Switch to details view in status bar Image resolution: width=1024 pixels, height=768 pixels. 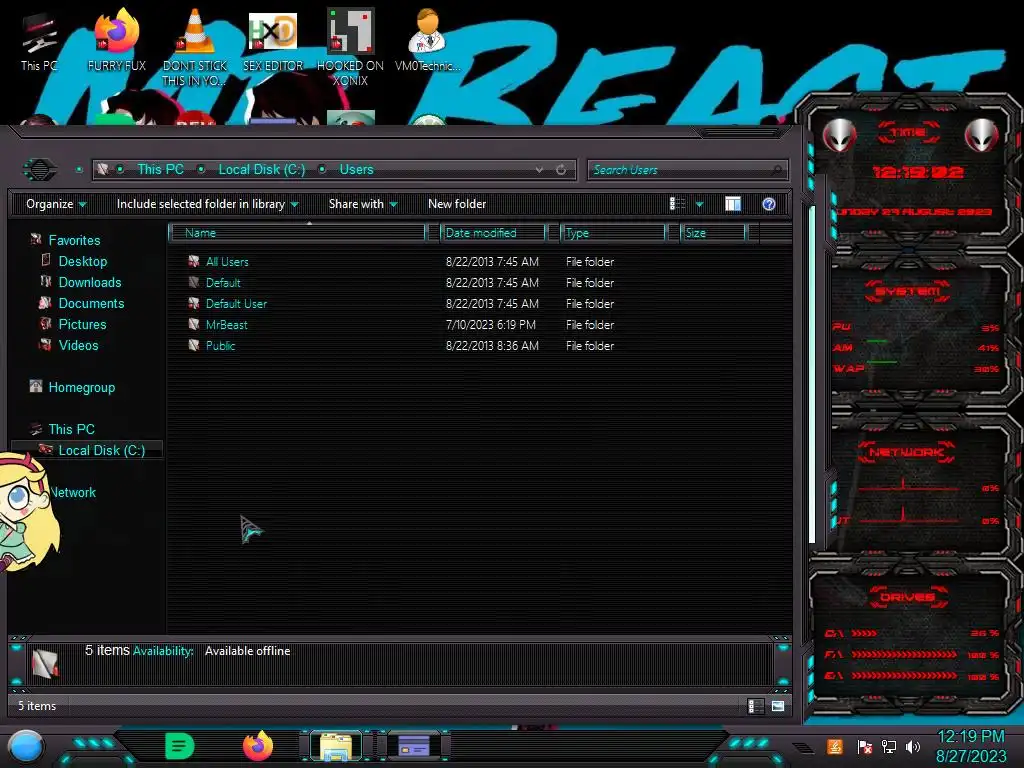tap(756, 705)
